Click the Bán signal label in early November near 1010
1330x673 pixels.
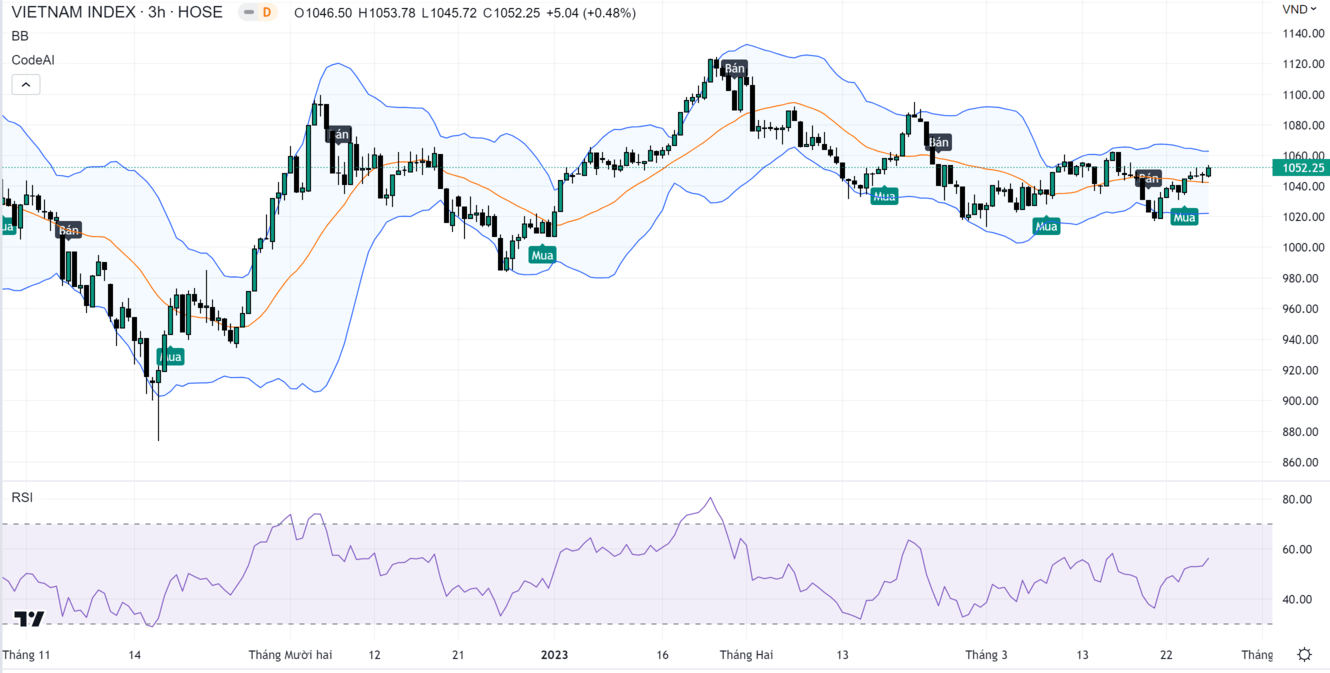(x=68, y=230)
